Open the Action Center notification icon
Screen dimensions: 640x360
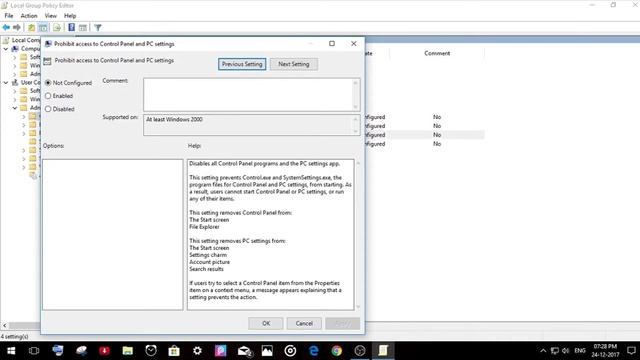click(631, 351)
